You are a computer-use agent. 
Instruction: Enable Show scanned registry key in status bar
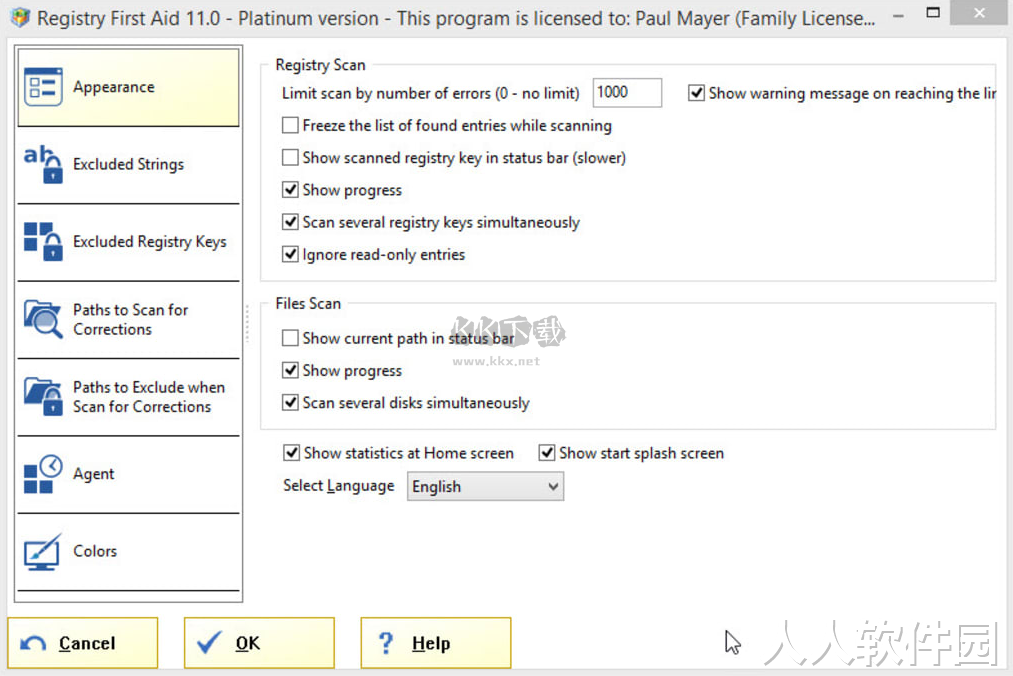[290, 157]
